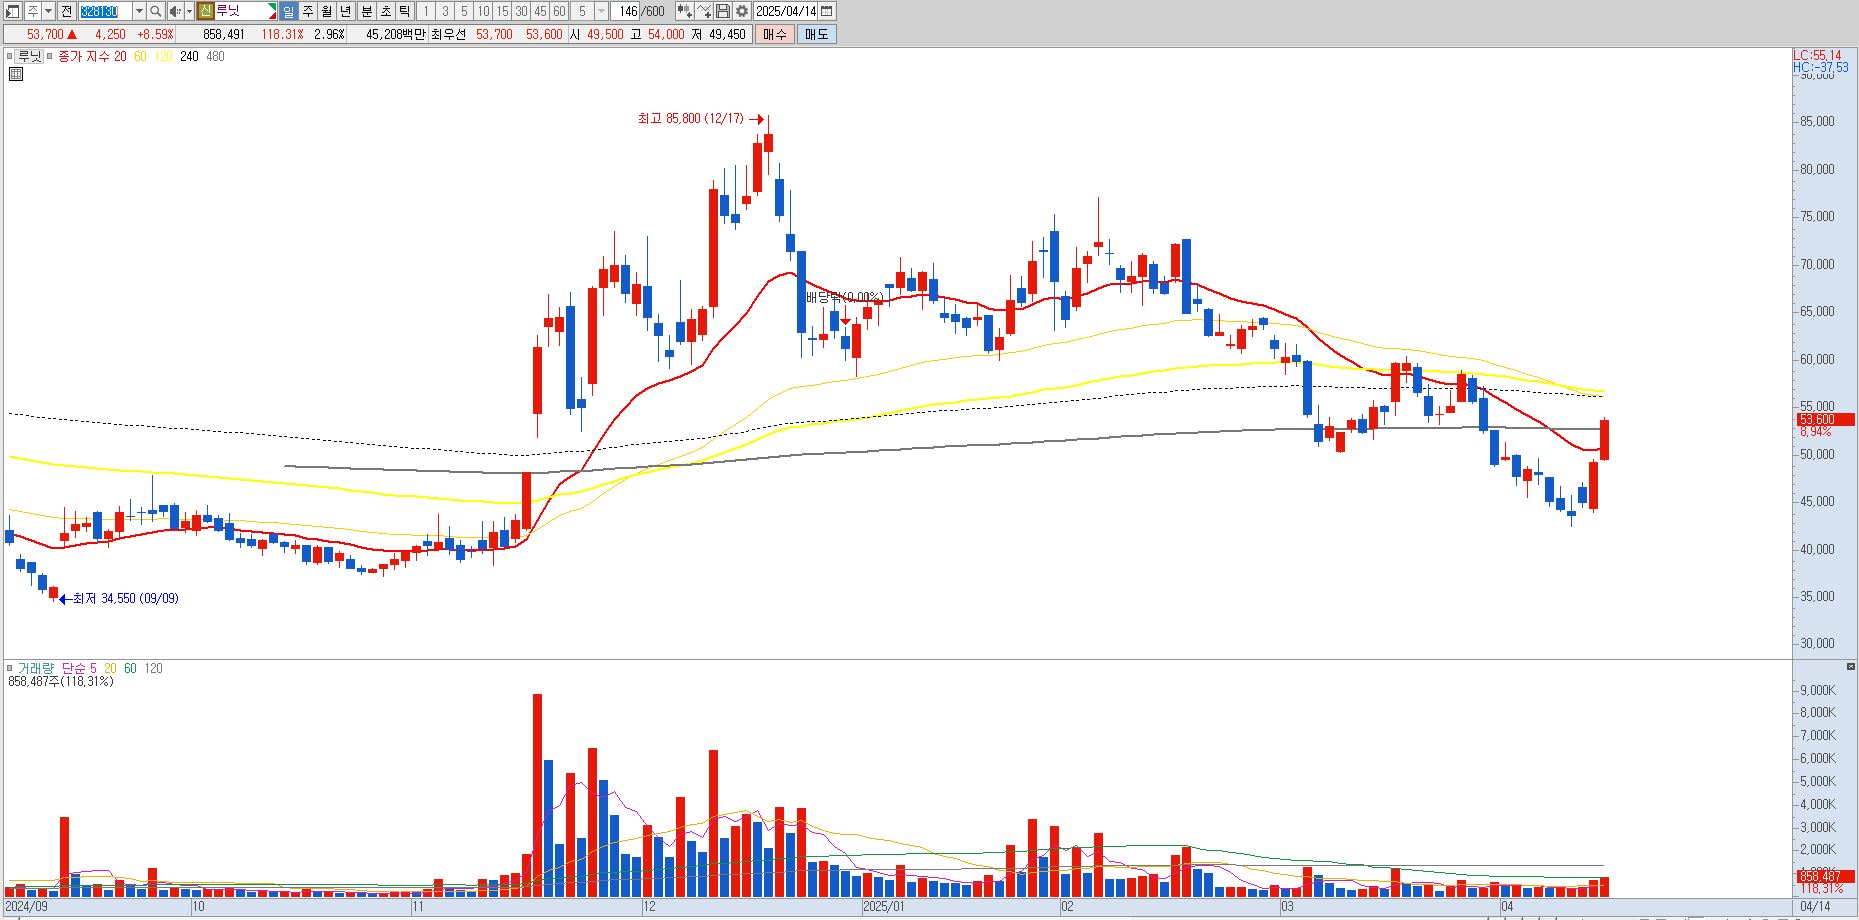The width and height of the screenshot is (1859, 920).
Task: Click the save chart floppy disk icon
Action: [x=722, y=11]
